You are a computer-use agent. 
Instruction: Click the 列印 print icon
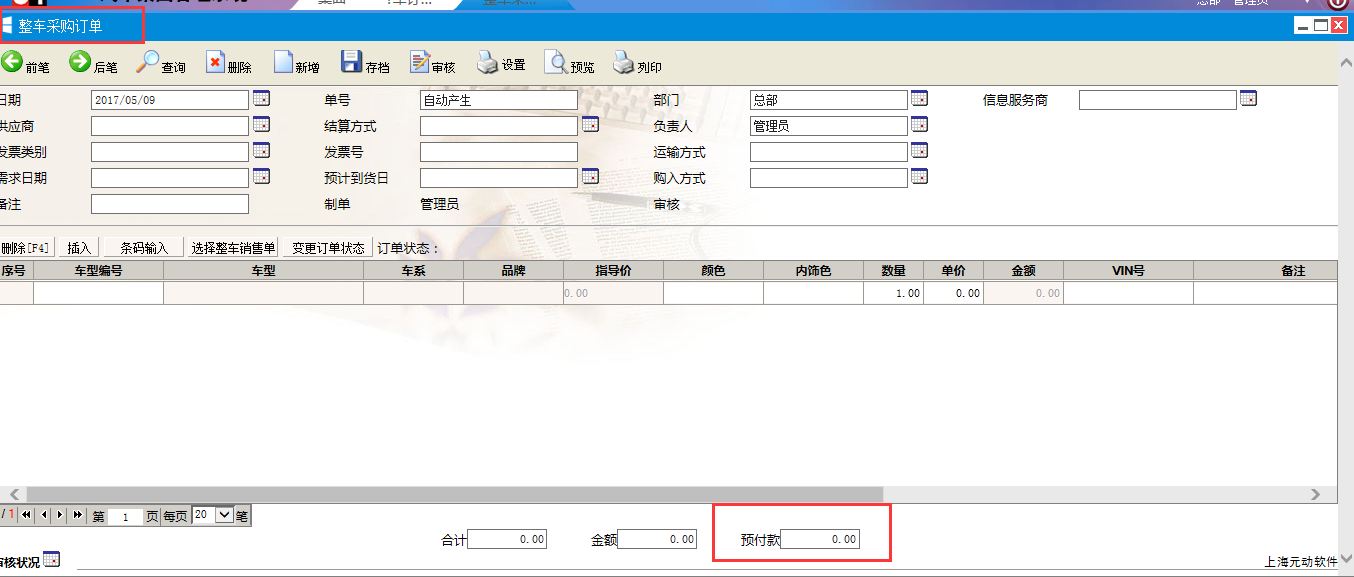[624, 63]
